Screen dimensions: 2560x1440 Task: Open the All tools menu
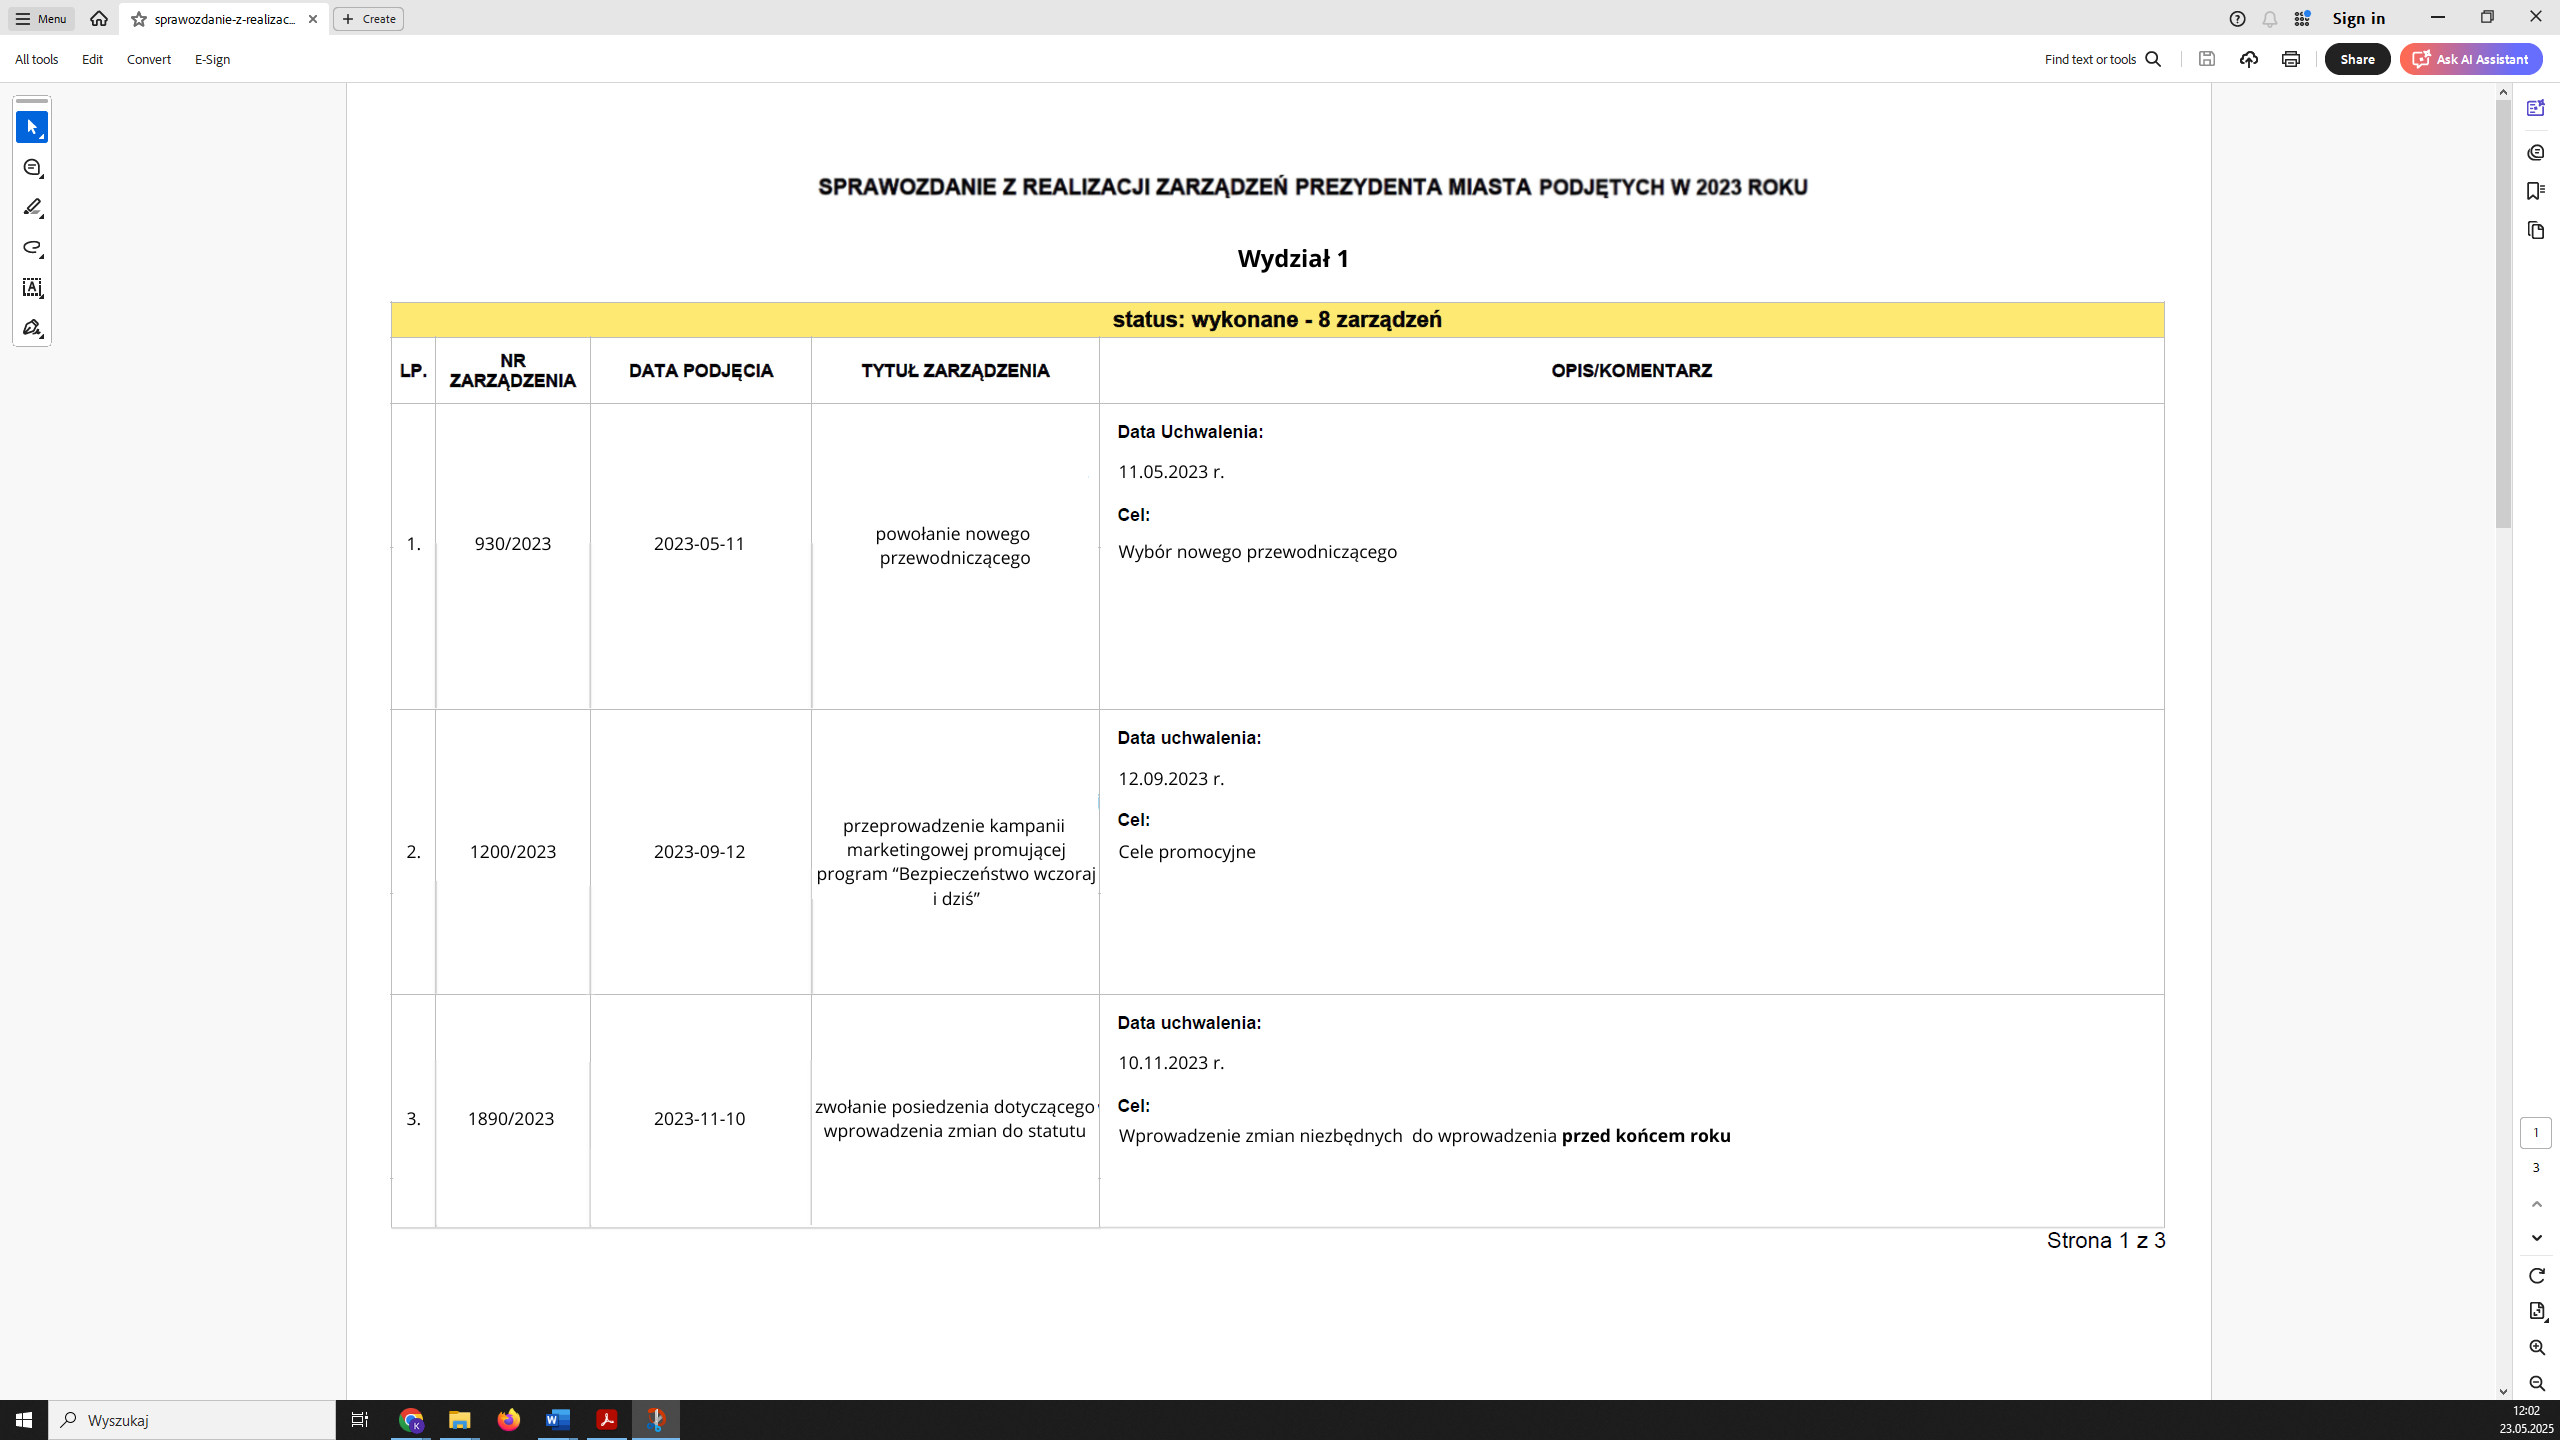click(x=36, y=59)
